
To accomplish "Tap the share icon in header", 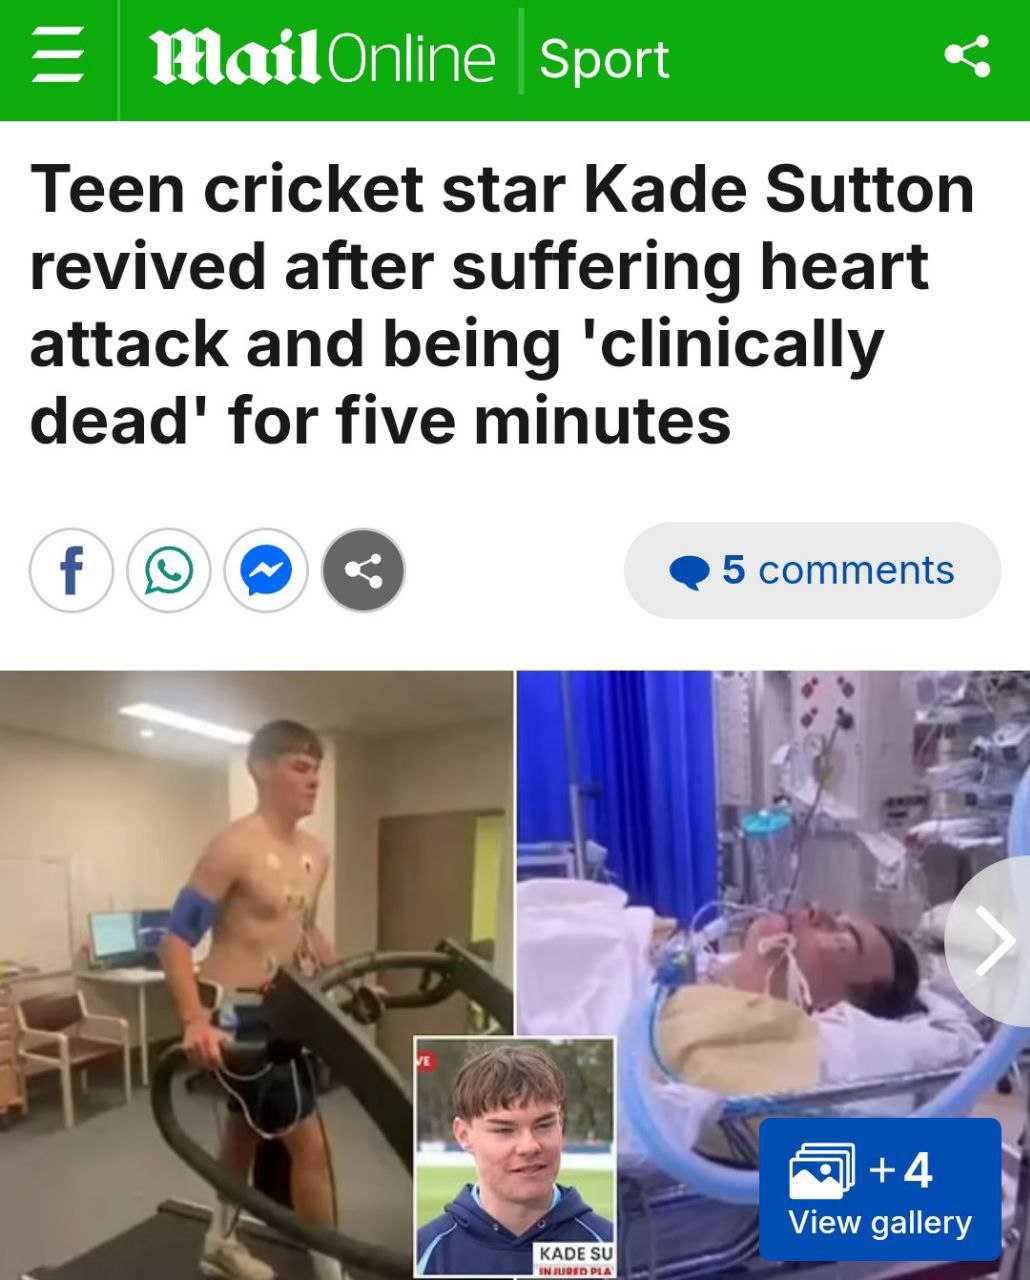I will tap(967, 56).
